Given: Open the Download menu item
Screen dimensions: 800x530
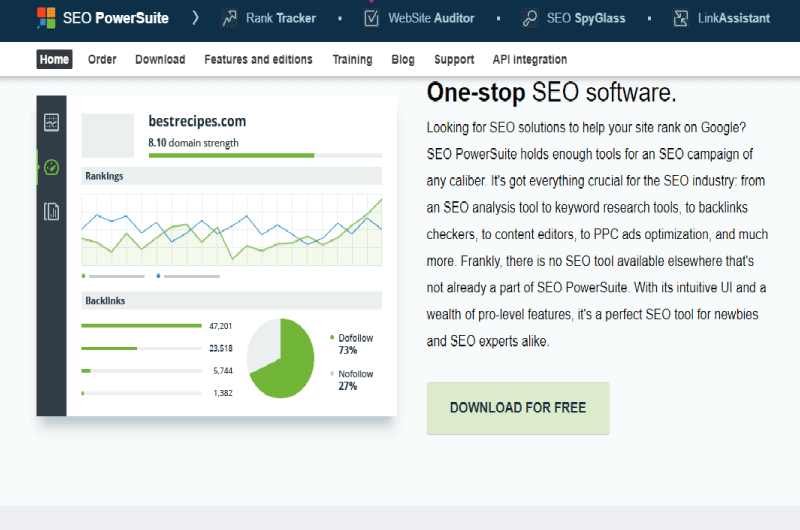Looking at the screenshot, I should 160,59.
